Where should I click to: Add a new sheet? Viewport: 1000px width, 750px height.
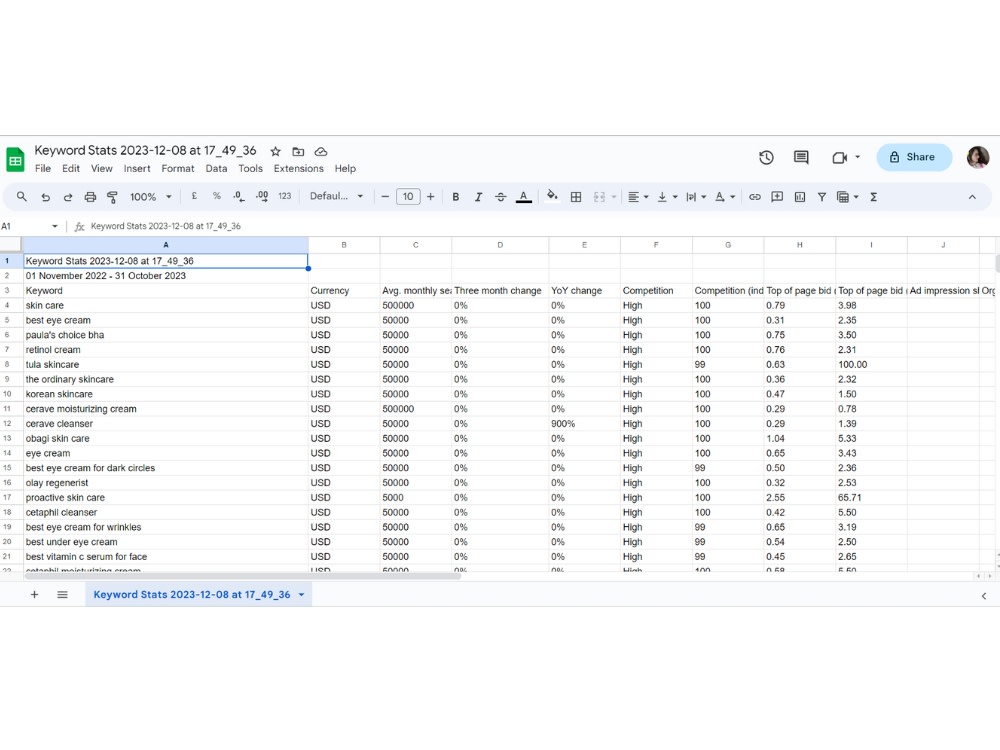[34, 594]
